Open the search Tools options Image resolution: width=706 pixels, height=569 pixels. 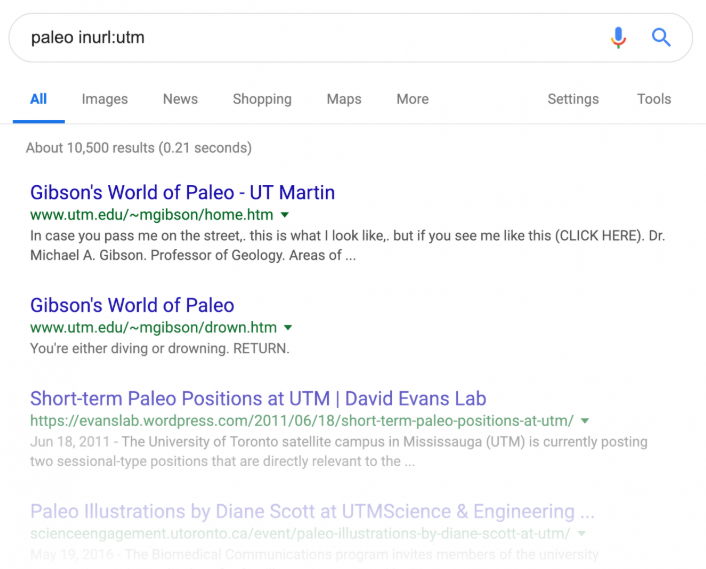coord(654,99)
